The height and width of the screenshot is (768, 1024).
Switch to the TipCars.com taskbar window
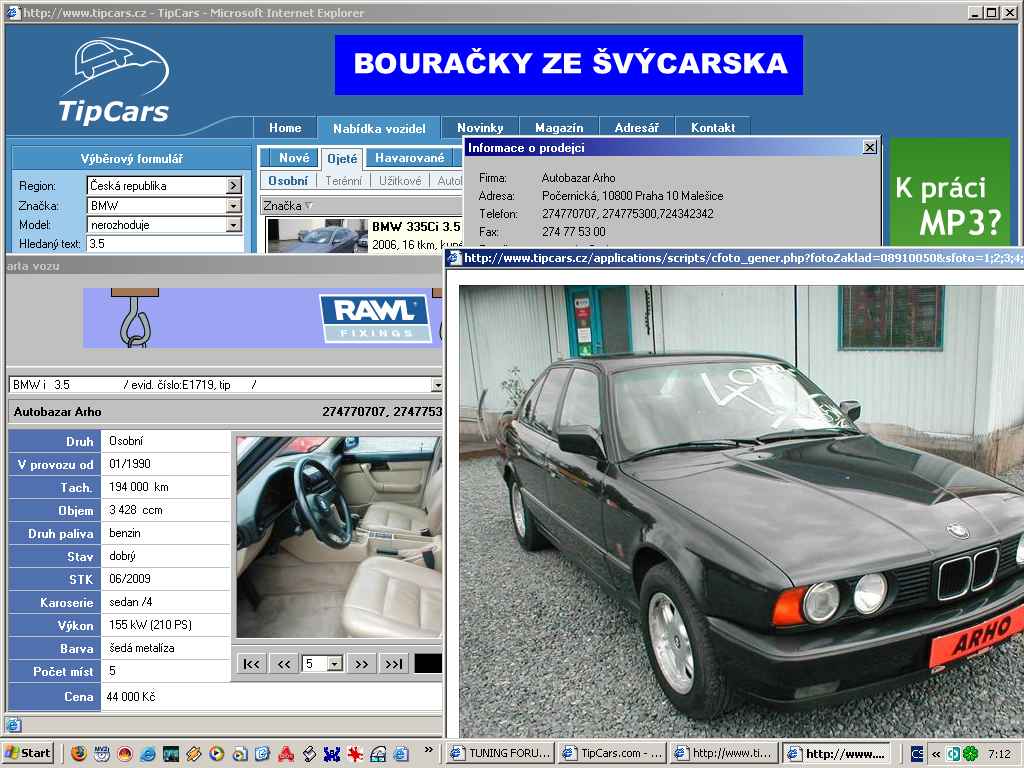click(x=613, y=754)
